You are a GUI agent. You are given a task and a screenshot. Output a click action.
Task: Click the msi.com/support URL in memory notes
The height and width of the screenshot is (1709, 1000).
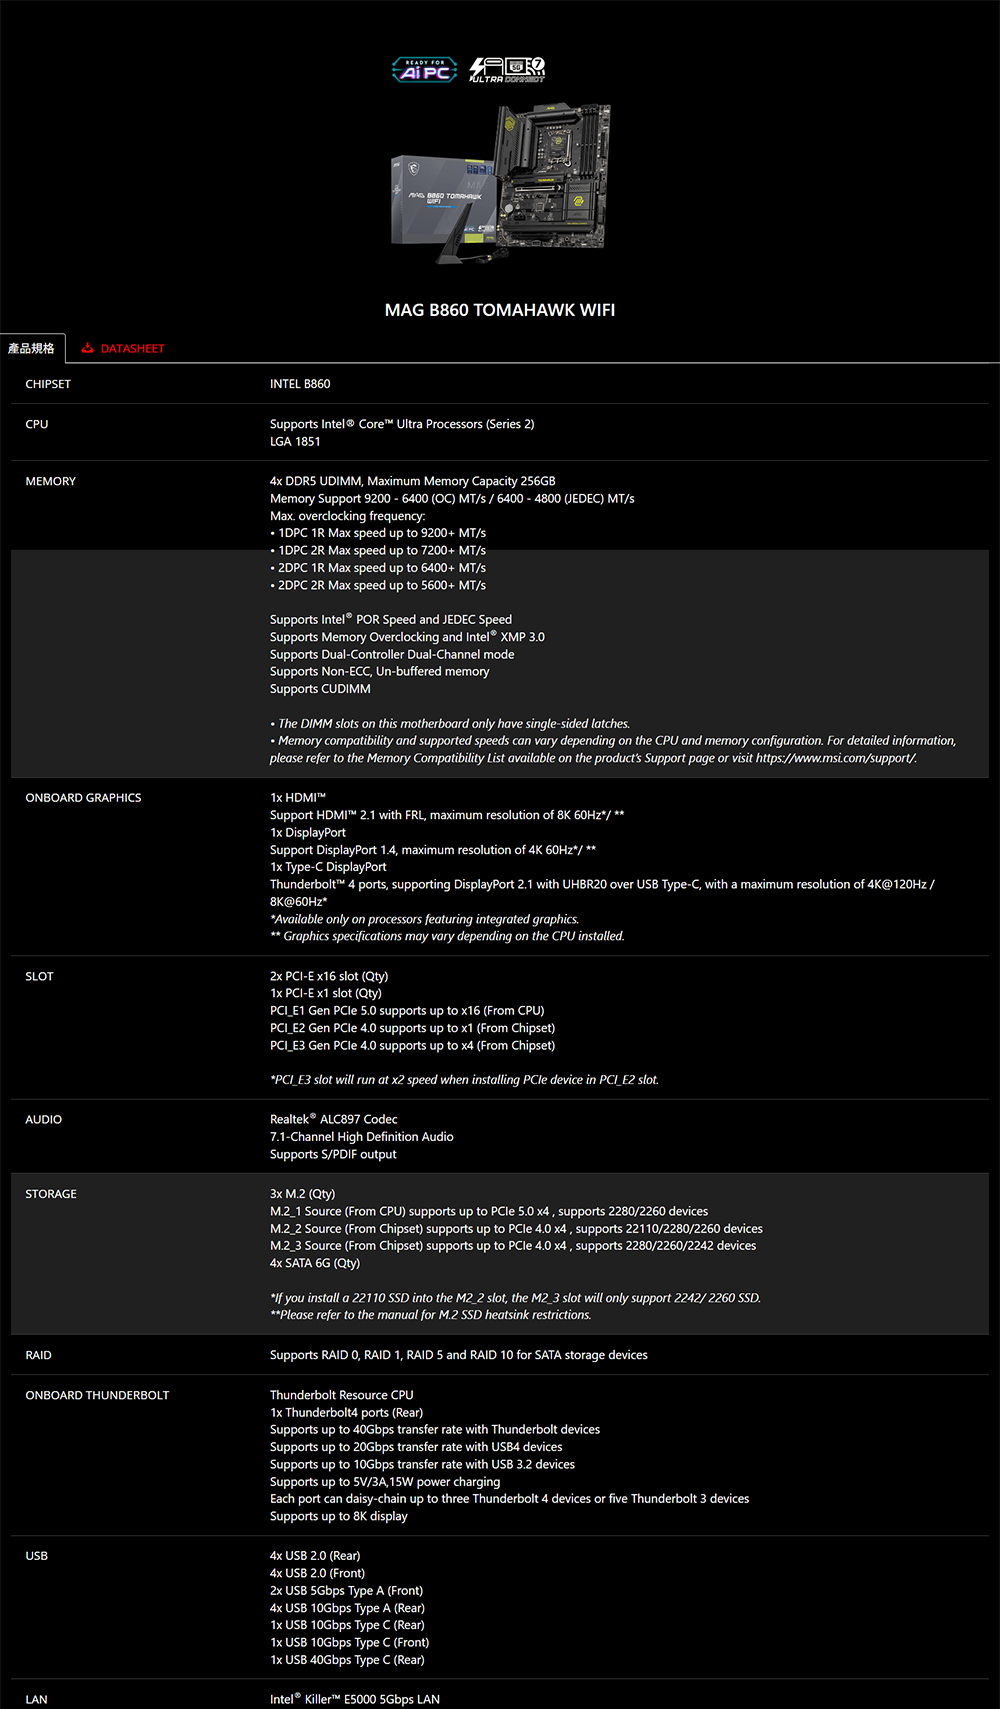coord(835,758)
